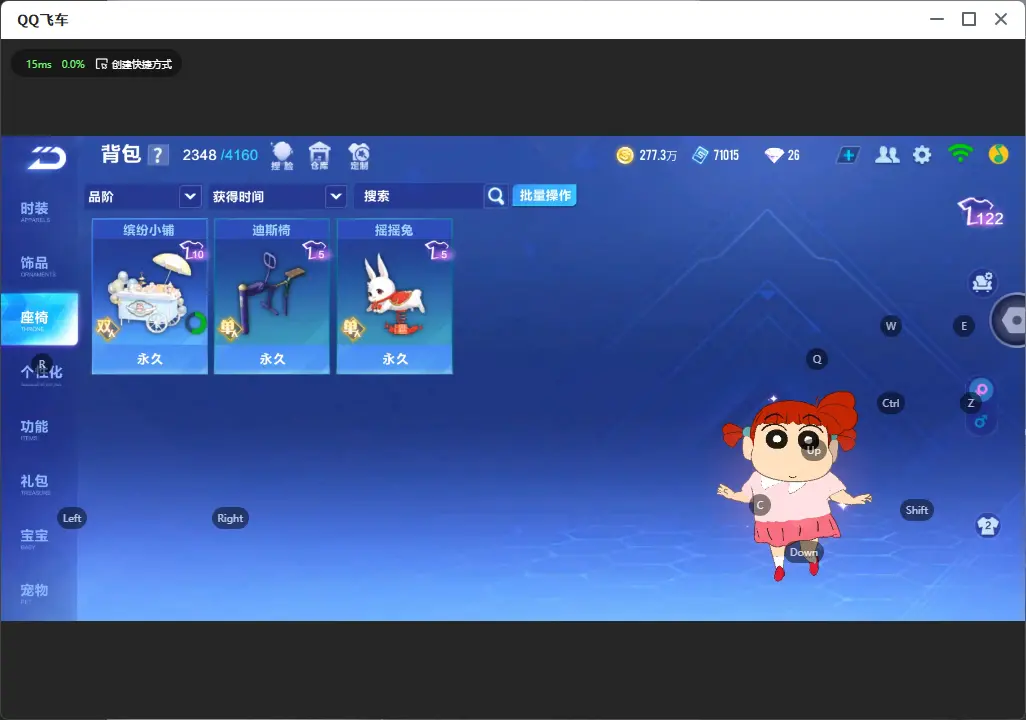Viewport: 1026px width, 720px height.
Task: Click the yellow music note icon
Action: click(998, 154)
